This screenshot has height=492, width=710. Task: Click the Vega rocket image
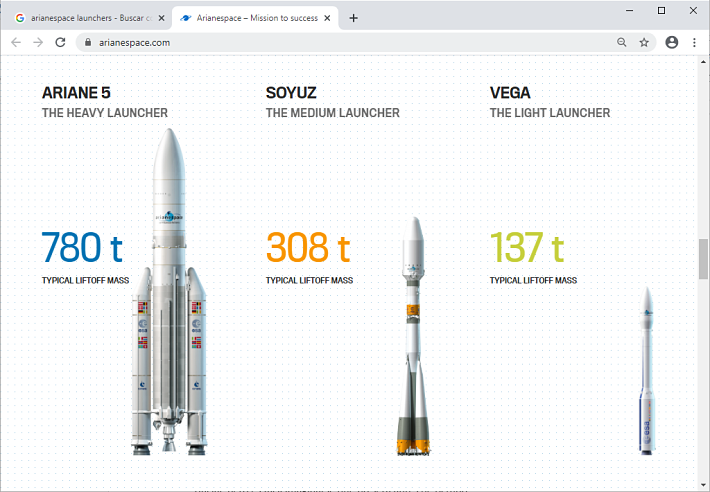[x=647, y=371]
